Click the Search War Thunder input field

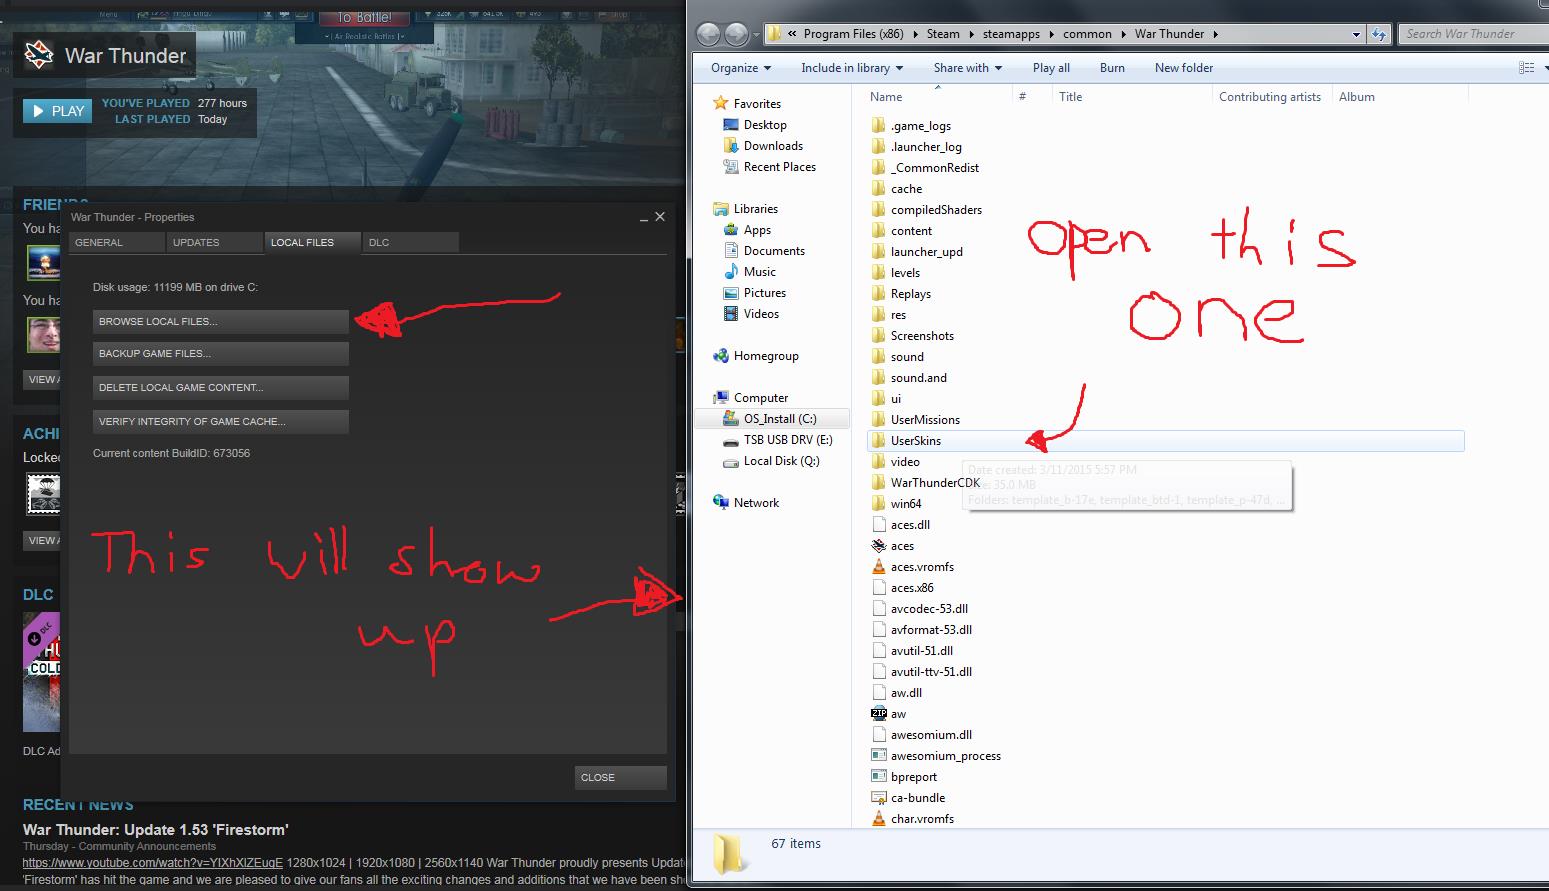click(x=1473, y=34)
